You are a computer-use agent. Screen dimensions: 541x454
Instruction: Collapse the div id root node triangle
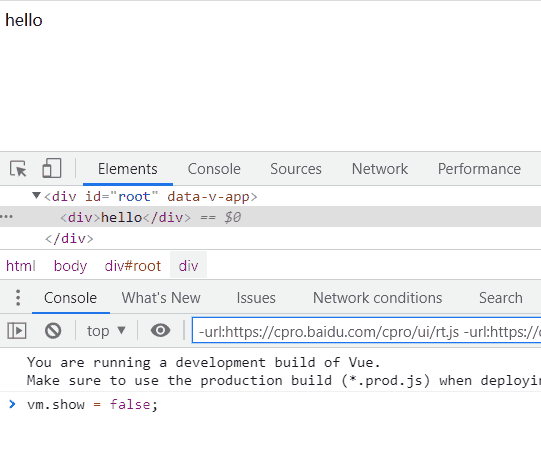click(36, 196)
